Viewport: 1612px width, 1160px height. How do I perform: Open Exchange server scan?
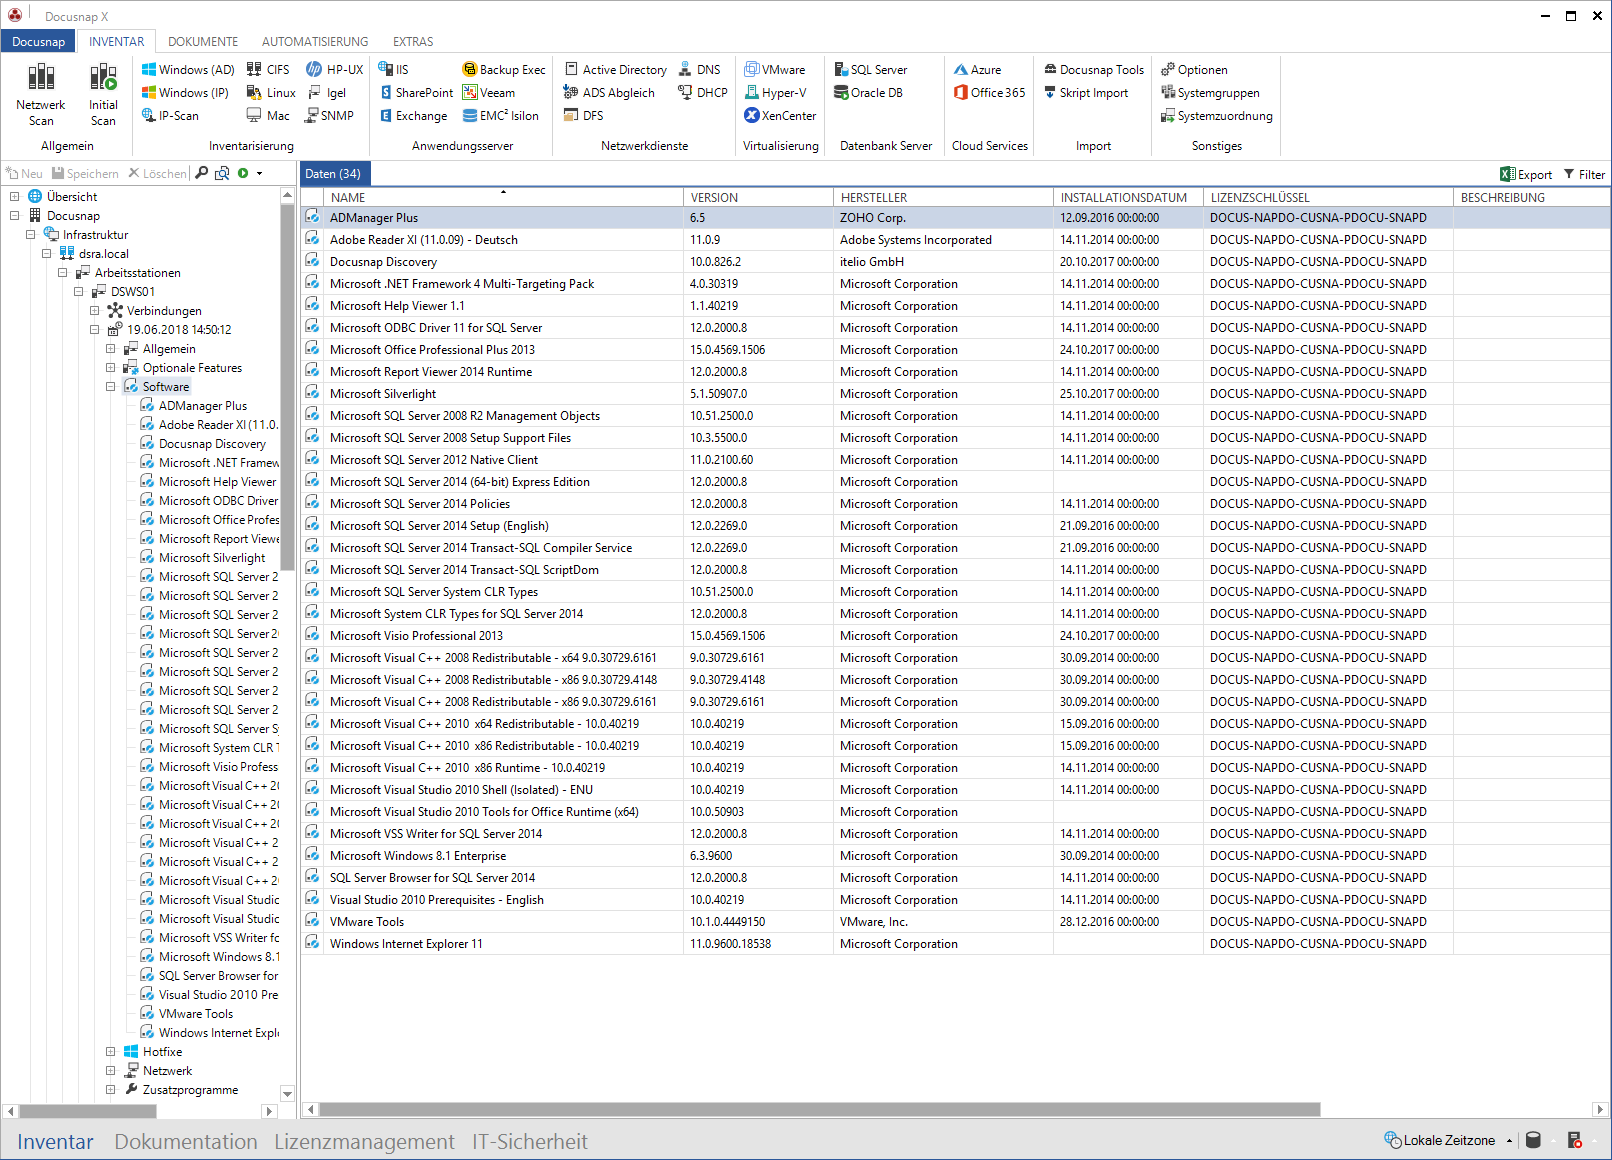[x=413, y=116]
